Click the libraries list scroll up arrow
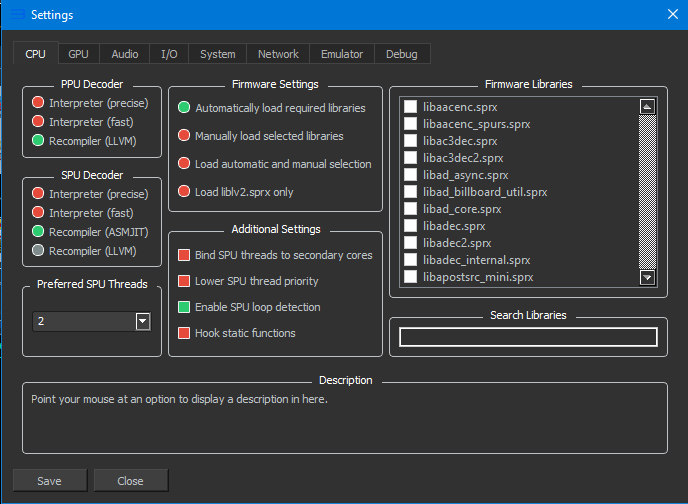Image resolution: width=688 pixels, height=504 pixels. click(648, 107)
